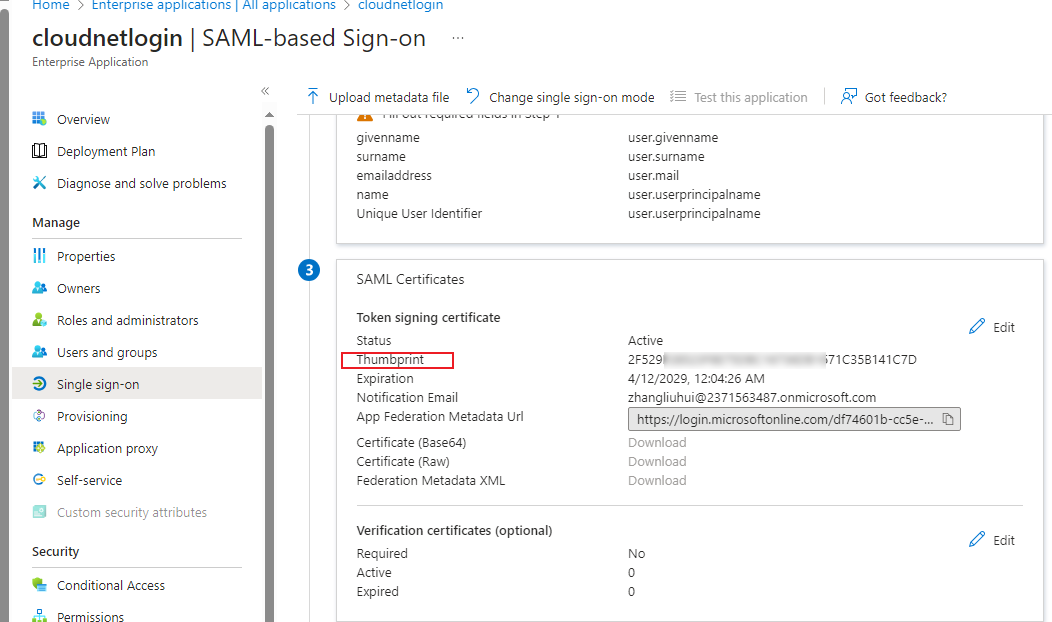The width and height of the screenshot is (1052, 622).
Task: Click the Owners people icon
Action: pyautogui.click(x=40, y=288)
